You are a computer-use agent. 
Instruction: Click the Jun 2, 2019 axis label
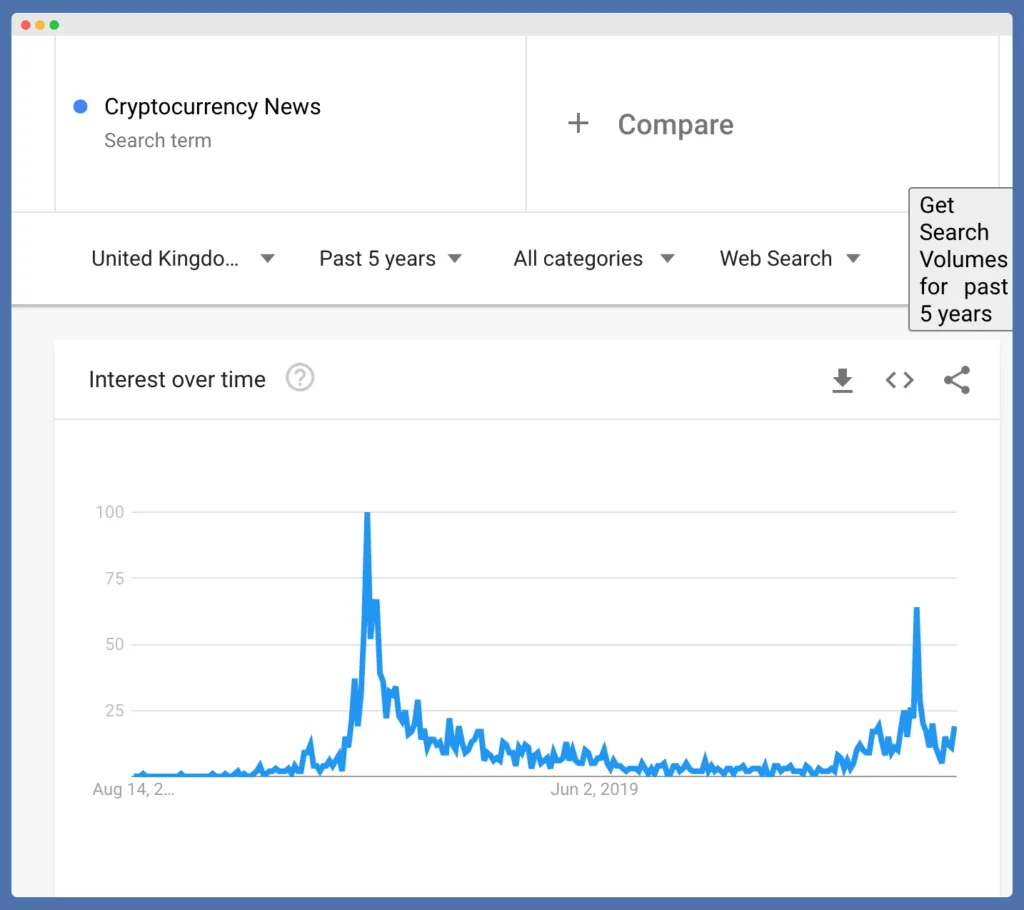[x=595, y=789]
